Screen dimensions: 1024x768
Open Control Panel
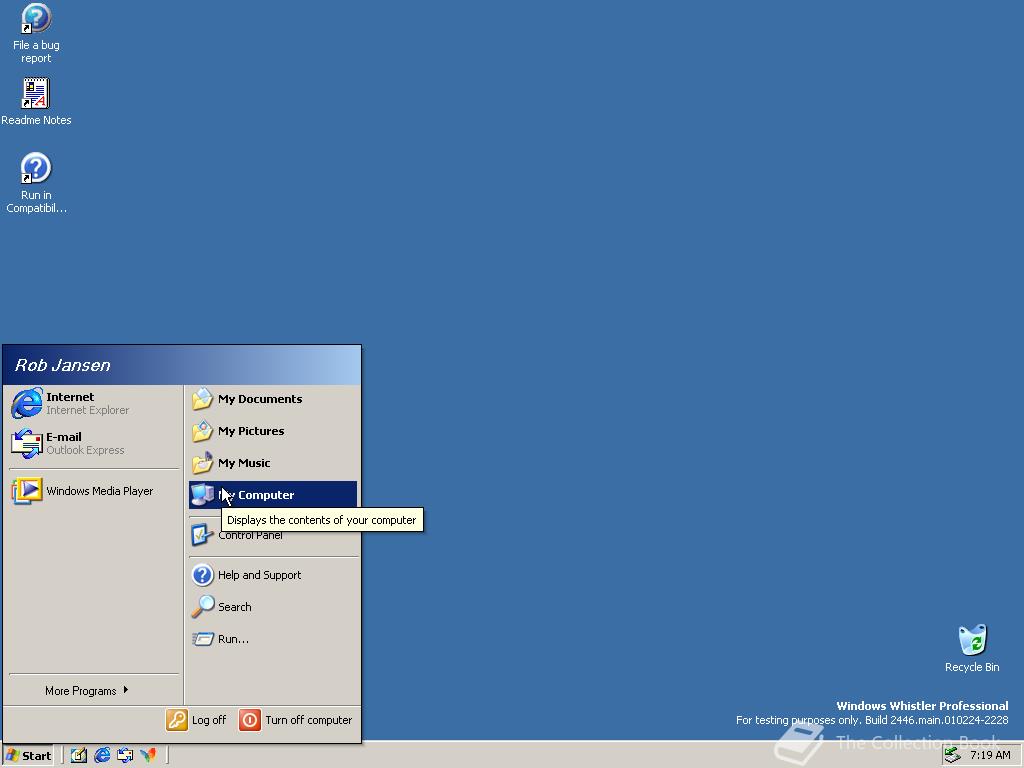point(273,536)
